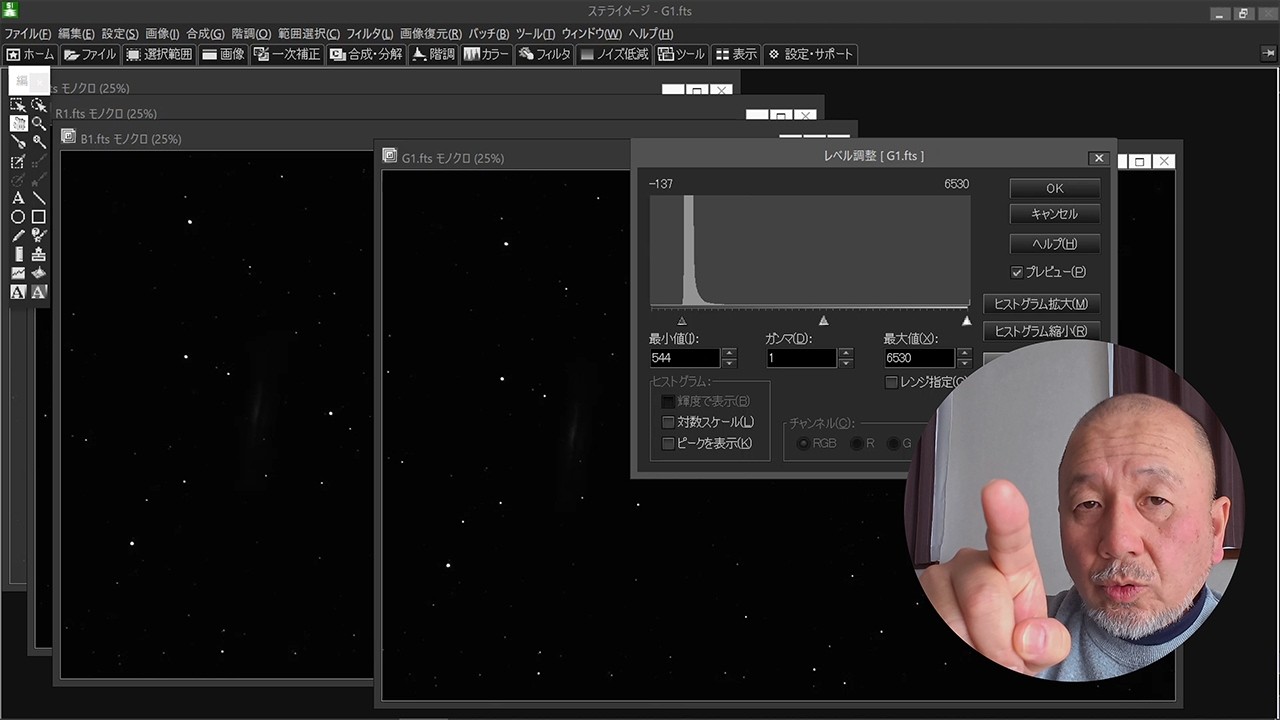
Task: Open the line graph tool
Action: pos(18,273)
